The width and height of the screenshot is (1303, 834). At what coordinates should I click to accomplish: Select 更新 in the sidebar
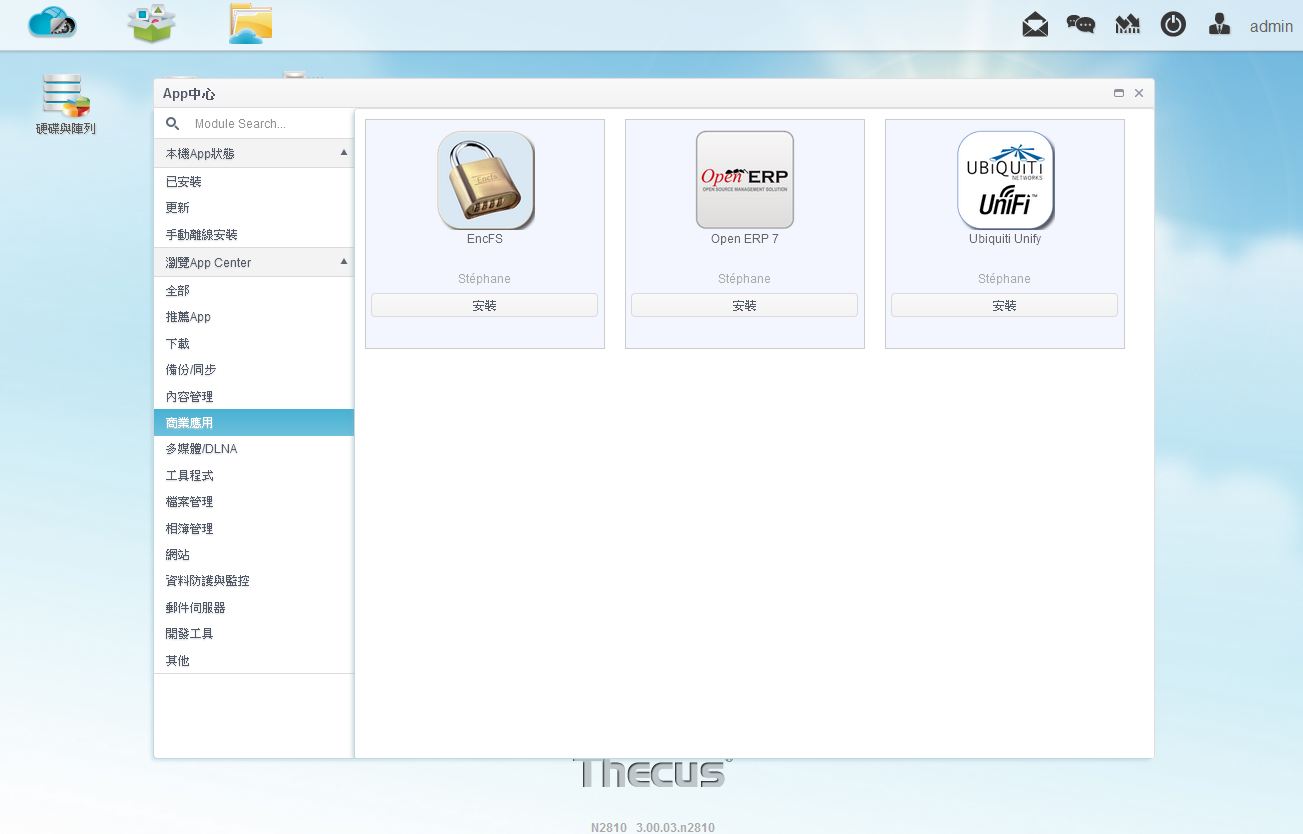(x=254, y=208)
